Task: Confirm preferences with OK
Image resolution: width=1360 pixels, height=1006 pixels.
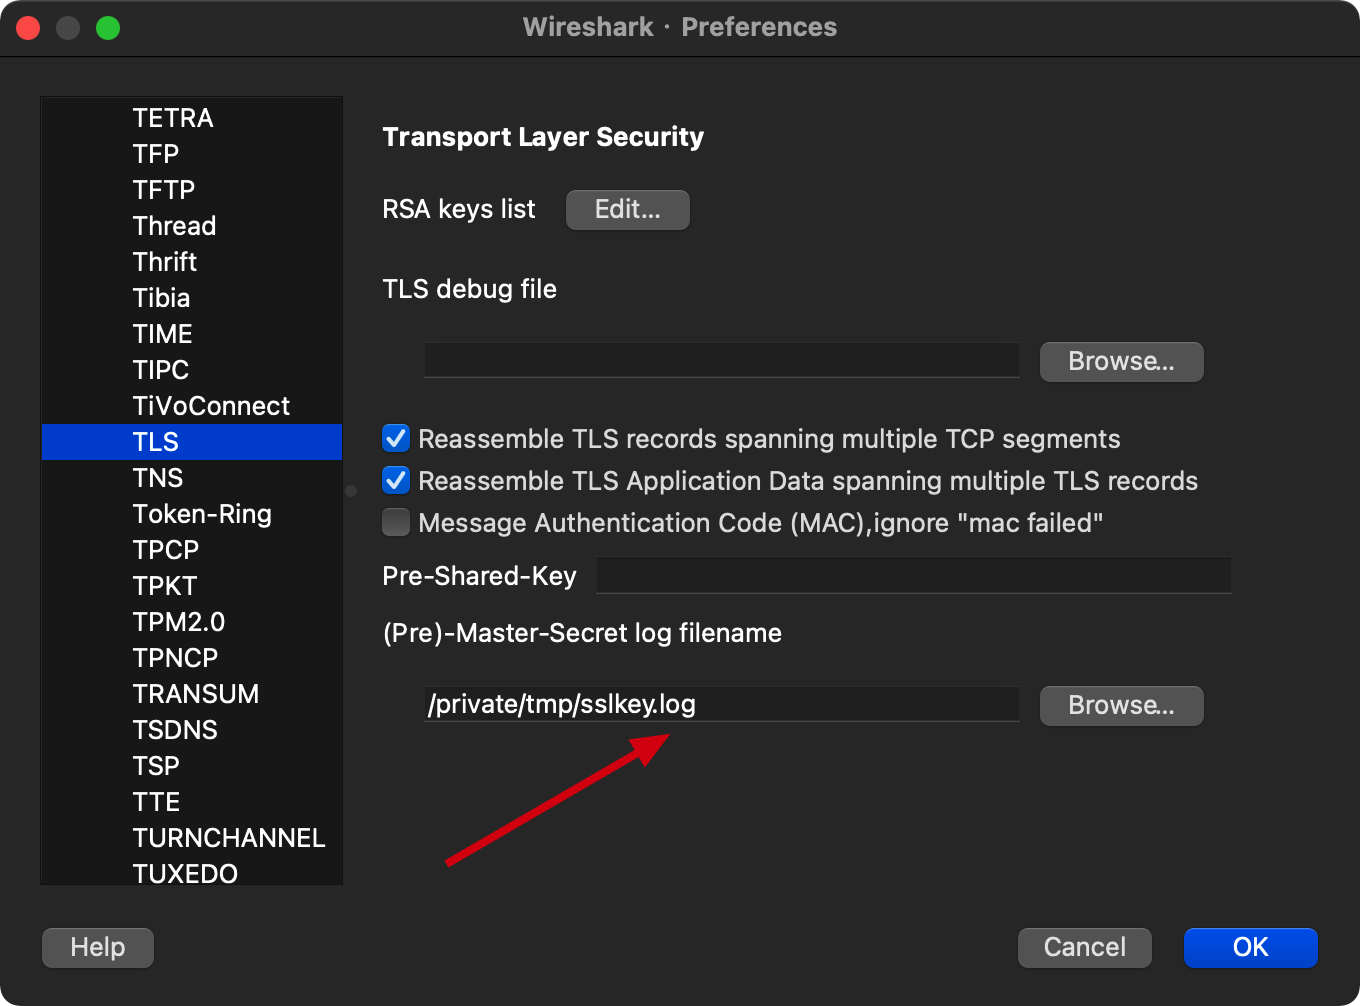Action: coord(1251,948)
